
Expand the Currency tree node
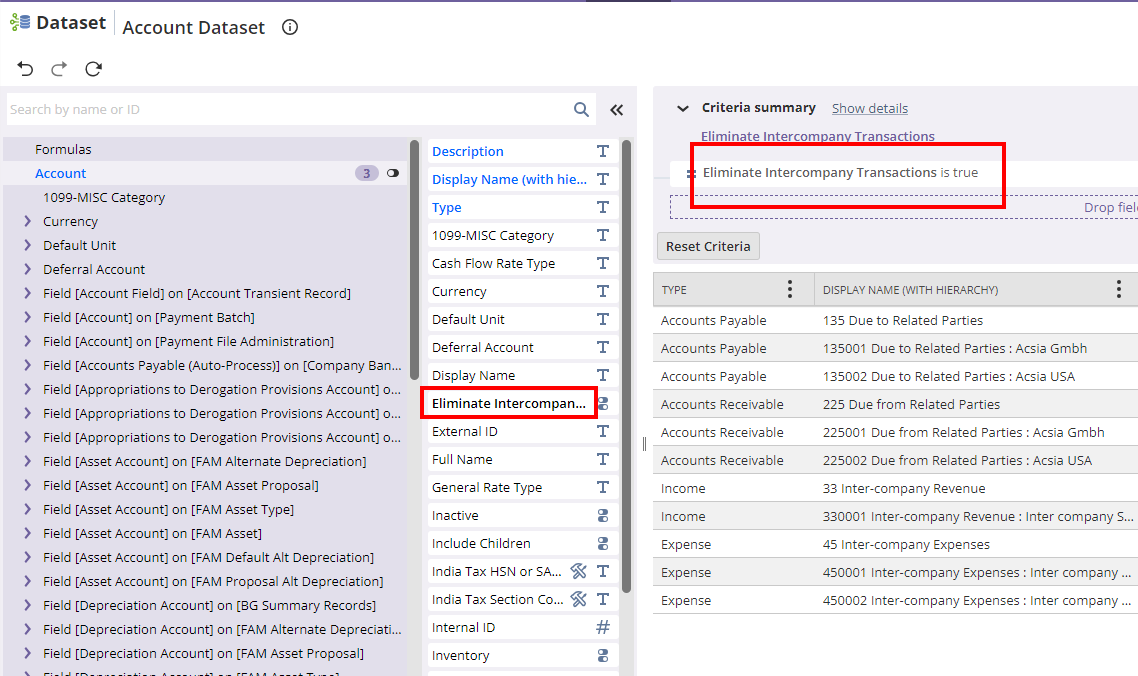tap(27, 222)
